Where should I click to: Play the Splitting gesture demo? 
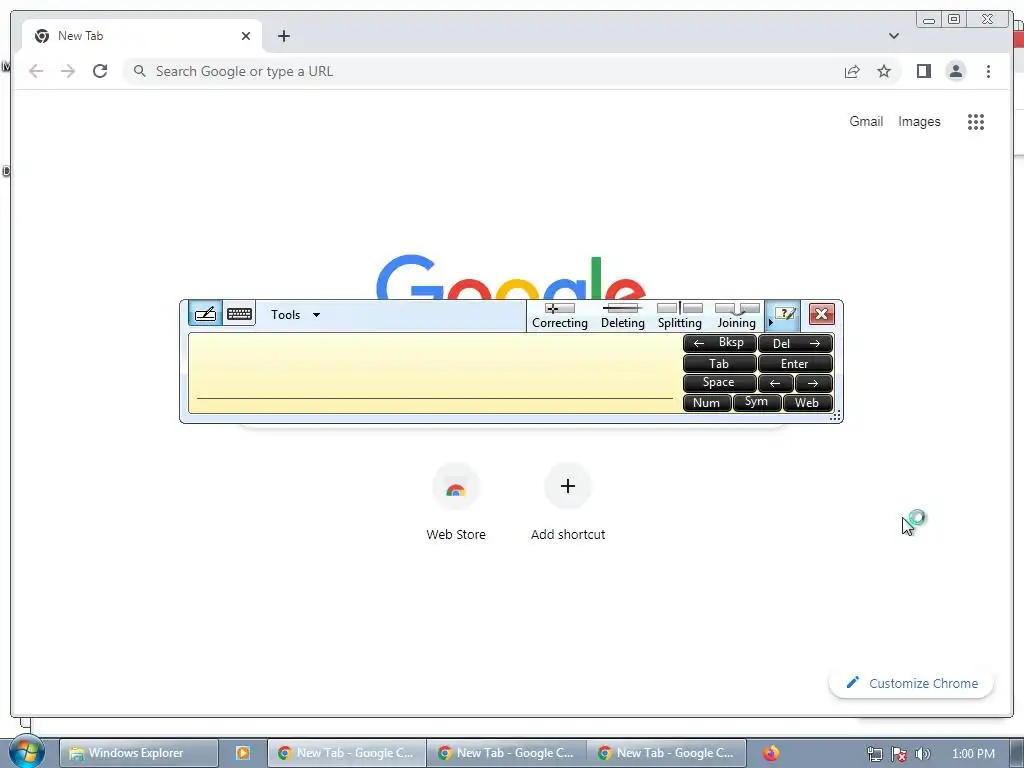click(x=679, y=315)
